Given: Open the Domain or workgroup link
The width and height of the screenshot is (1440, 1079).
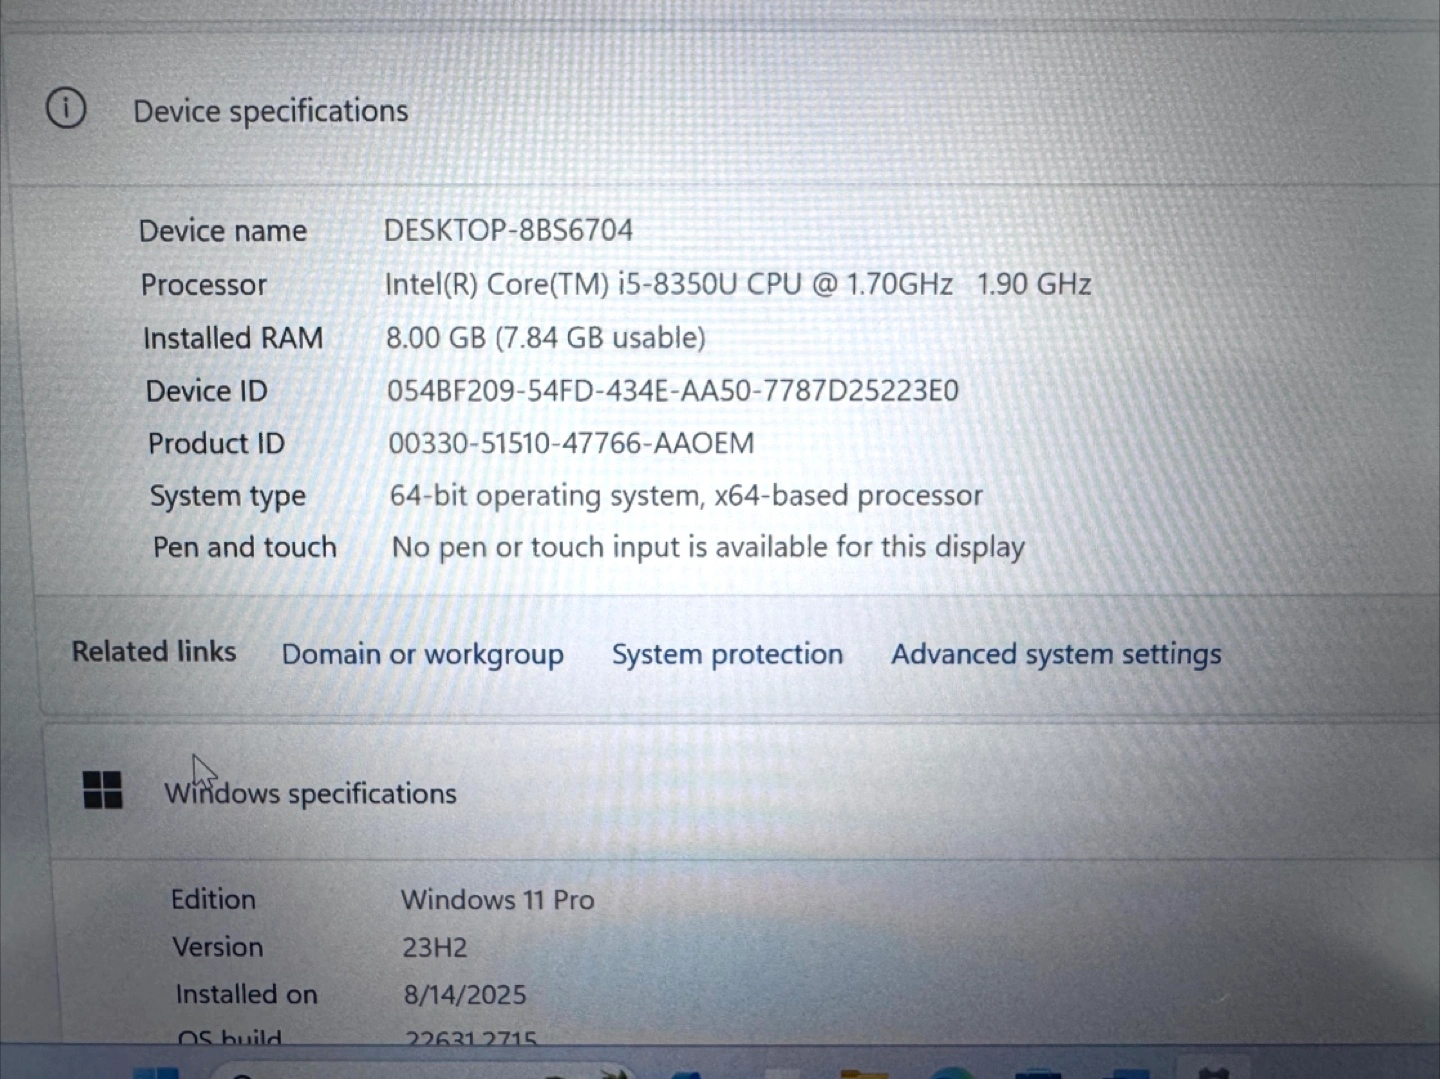Looking at the screenshot, I should 422,654.
